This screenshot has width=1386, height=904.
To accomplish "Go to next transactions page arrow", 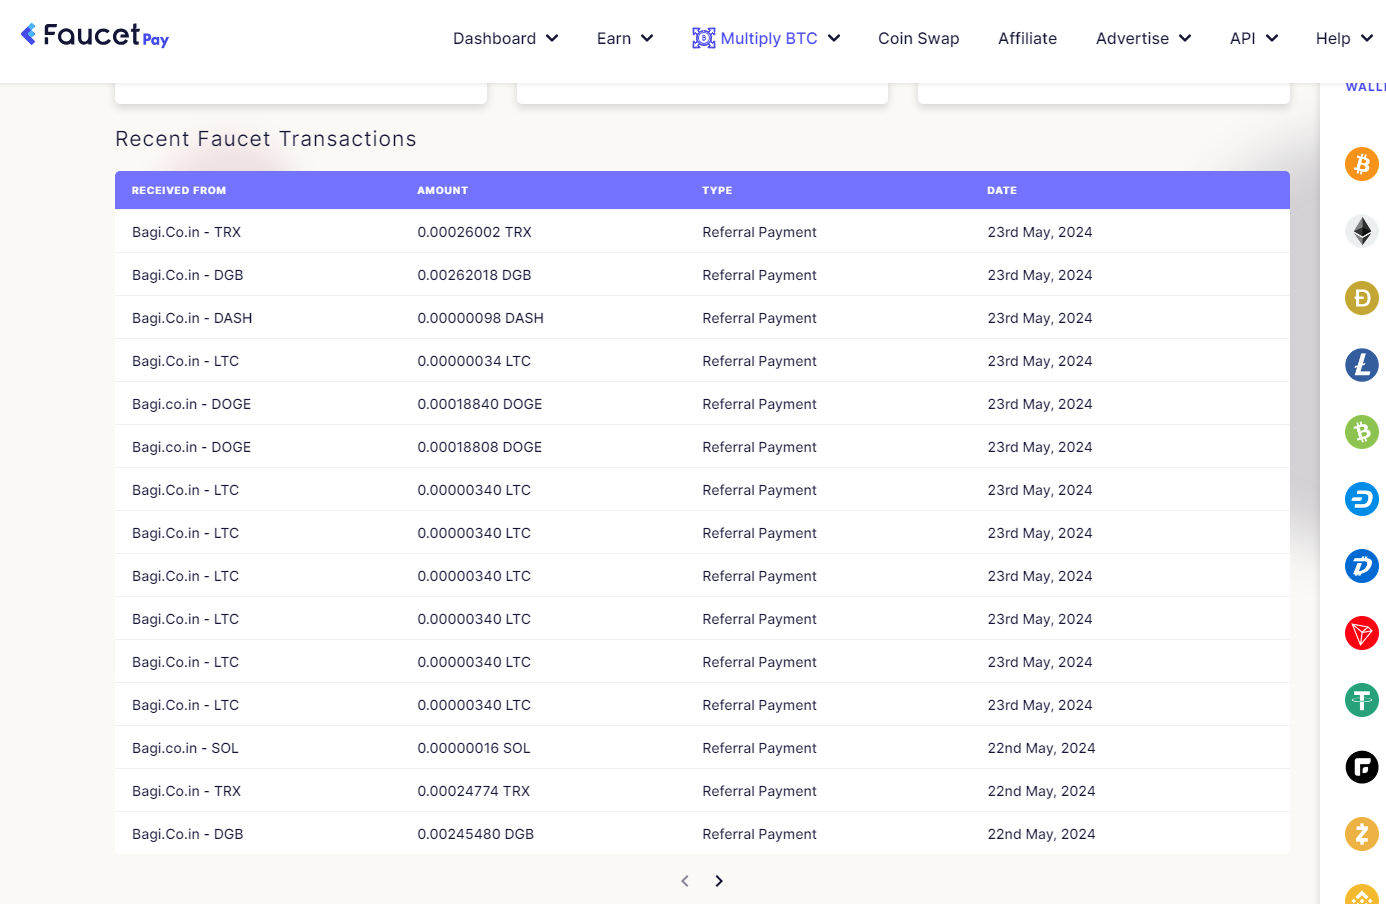I will coord(719,881).
